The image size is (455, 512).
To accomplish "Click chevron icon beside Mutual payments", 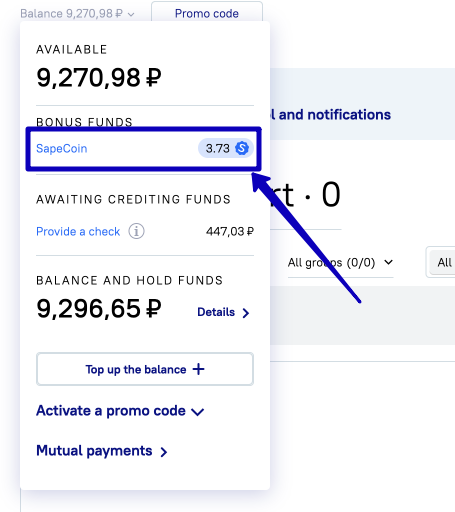I will 164,452.
